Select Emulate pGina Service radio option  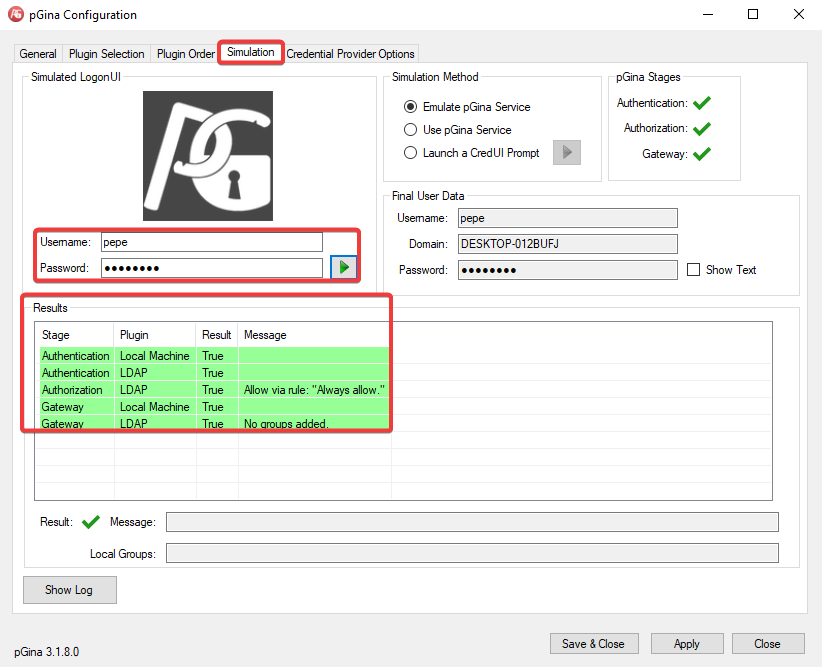(x=410, y=107)
